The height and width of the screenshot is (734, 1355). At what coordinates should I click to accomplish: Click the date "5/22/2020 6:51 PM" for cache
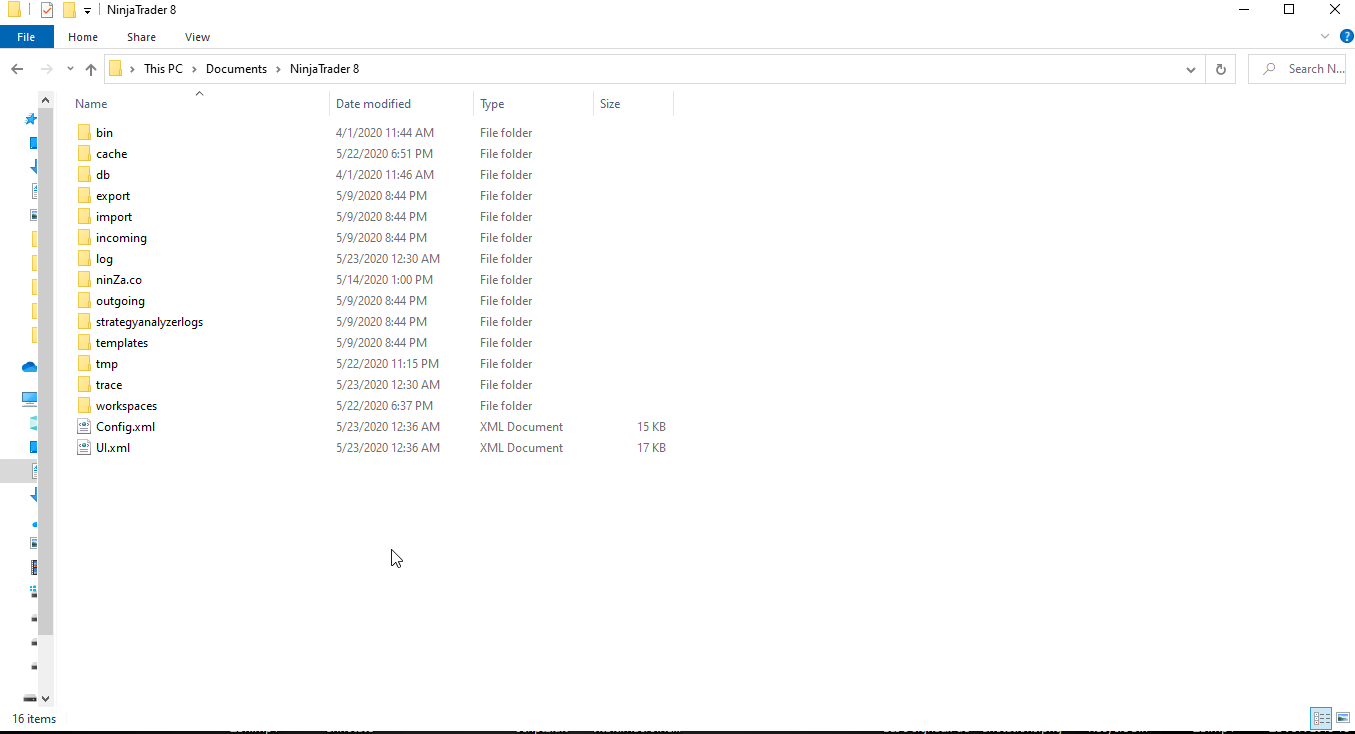click(384, 154)
